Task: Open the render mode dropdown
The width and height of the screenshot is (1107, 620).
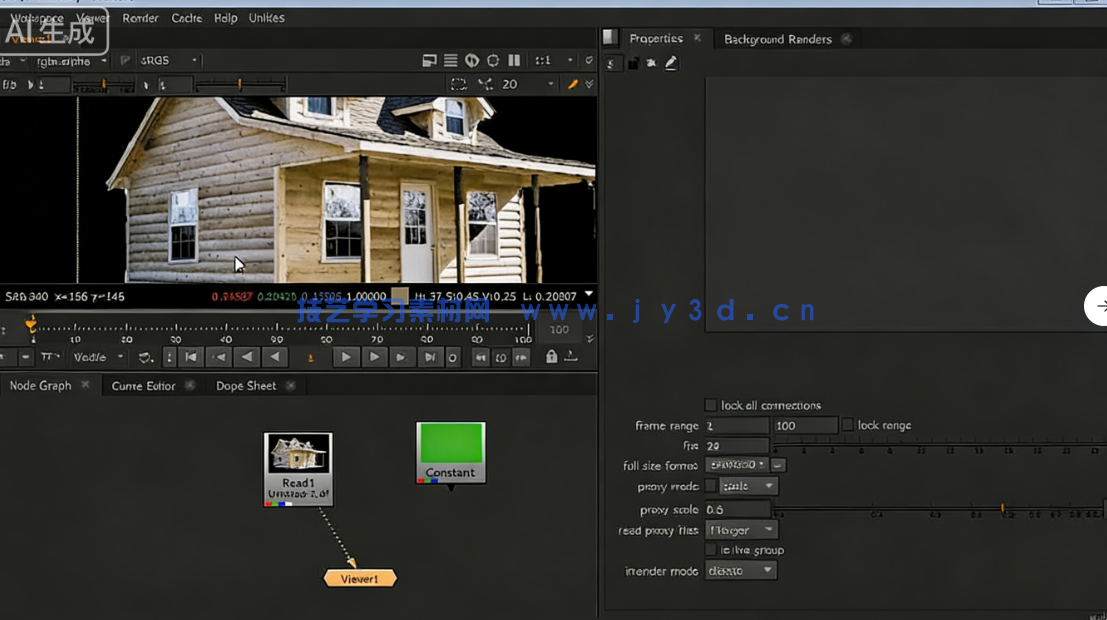Action: click(741, 571)
